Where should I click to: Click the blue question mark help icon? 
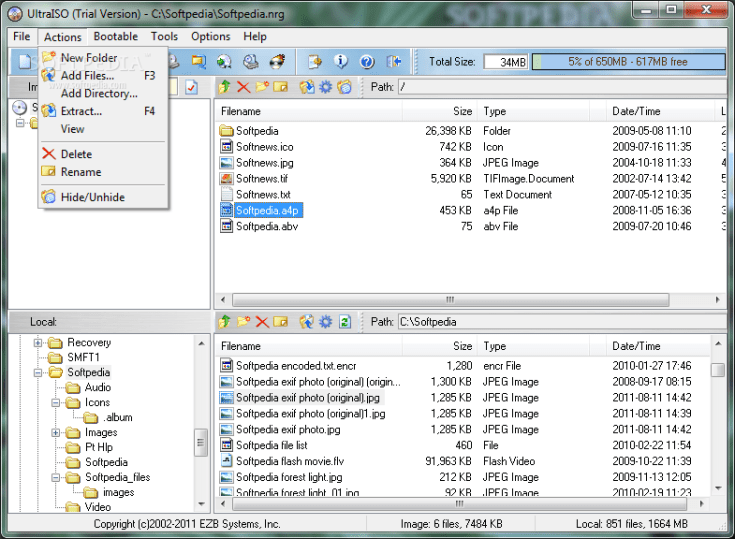(367, 61)
